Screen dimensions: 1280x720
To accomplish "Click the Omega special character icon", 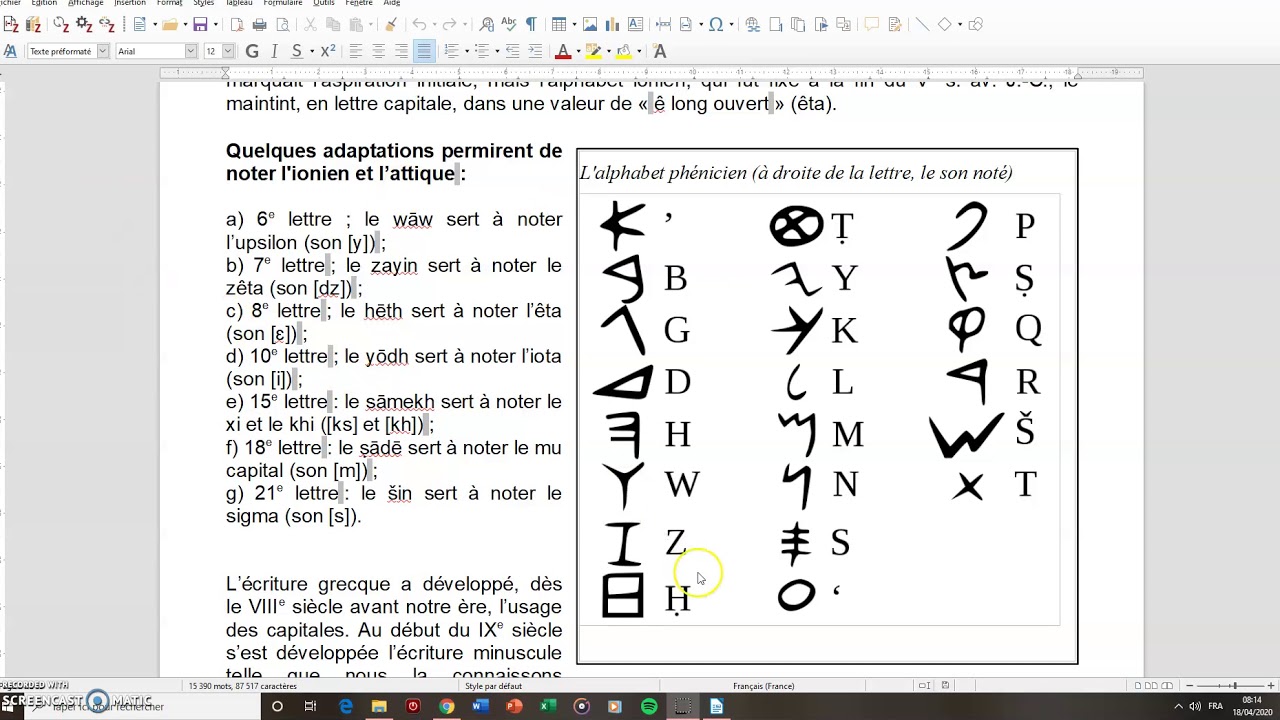I will point(716,24).
